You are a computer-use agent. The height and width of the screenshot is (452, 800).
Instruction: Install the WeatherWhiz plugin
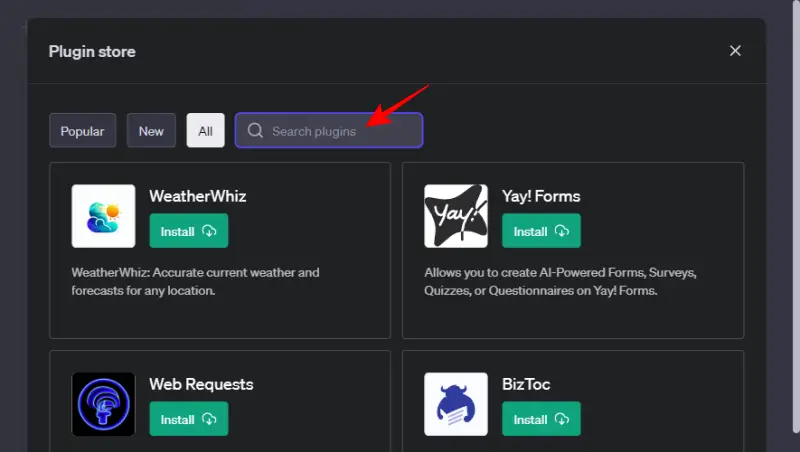(x=188, y=231)
